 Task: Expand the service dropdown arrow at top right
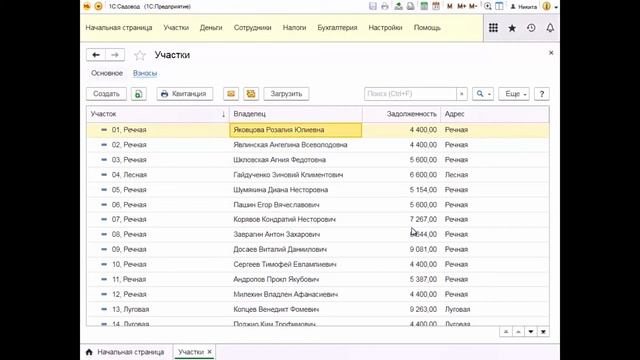coord(556,7)
